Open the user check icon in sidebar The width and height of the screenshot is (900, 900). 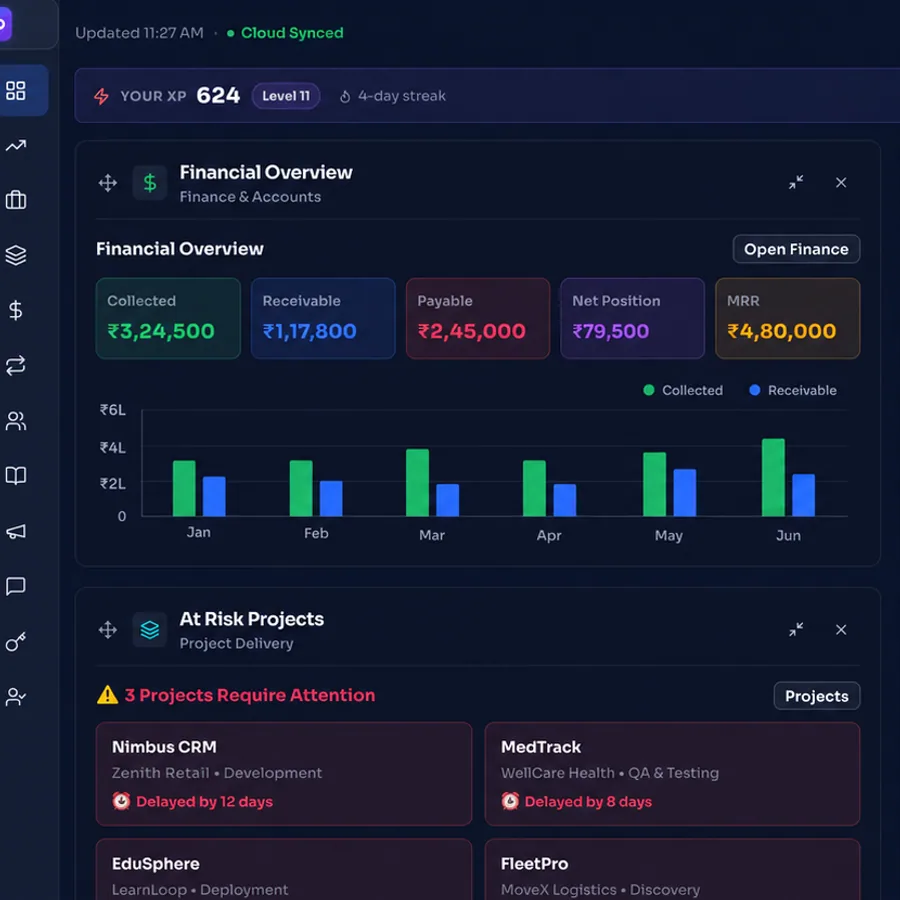click(15, 697)
